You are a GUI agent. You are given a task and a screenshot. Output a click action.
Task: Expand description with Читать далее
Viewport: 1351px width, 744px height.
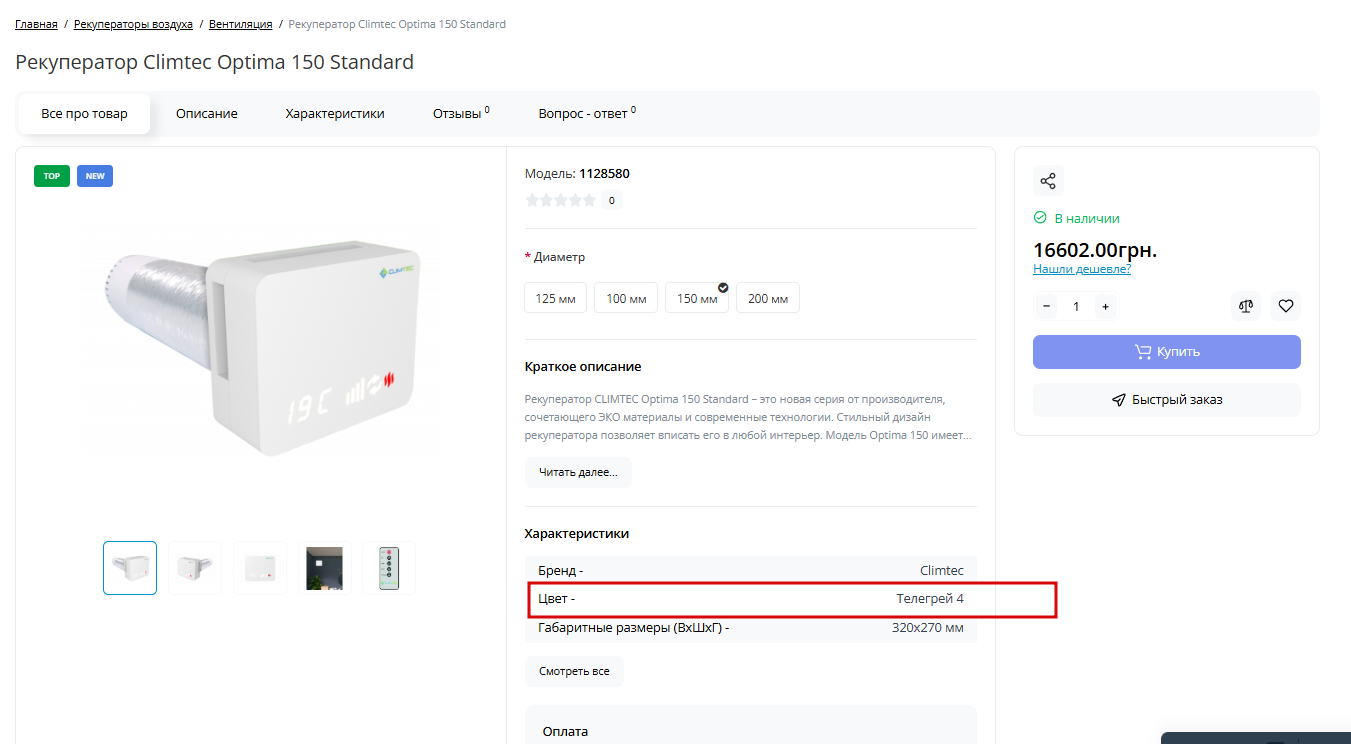click(578, 472)
